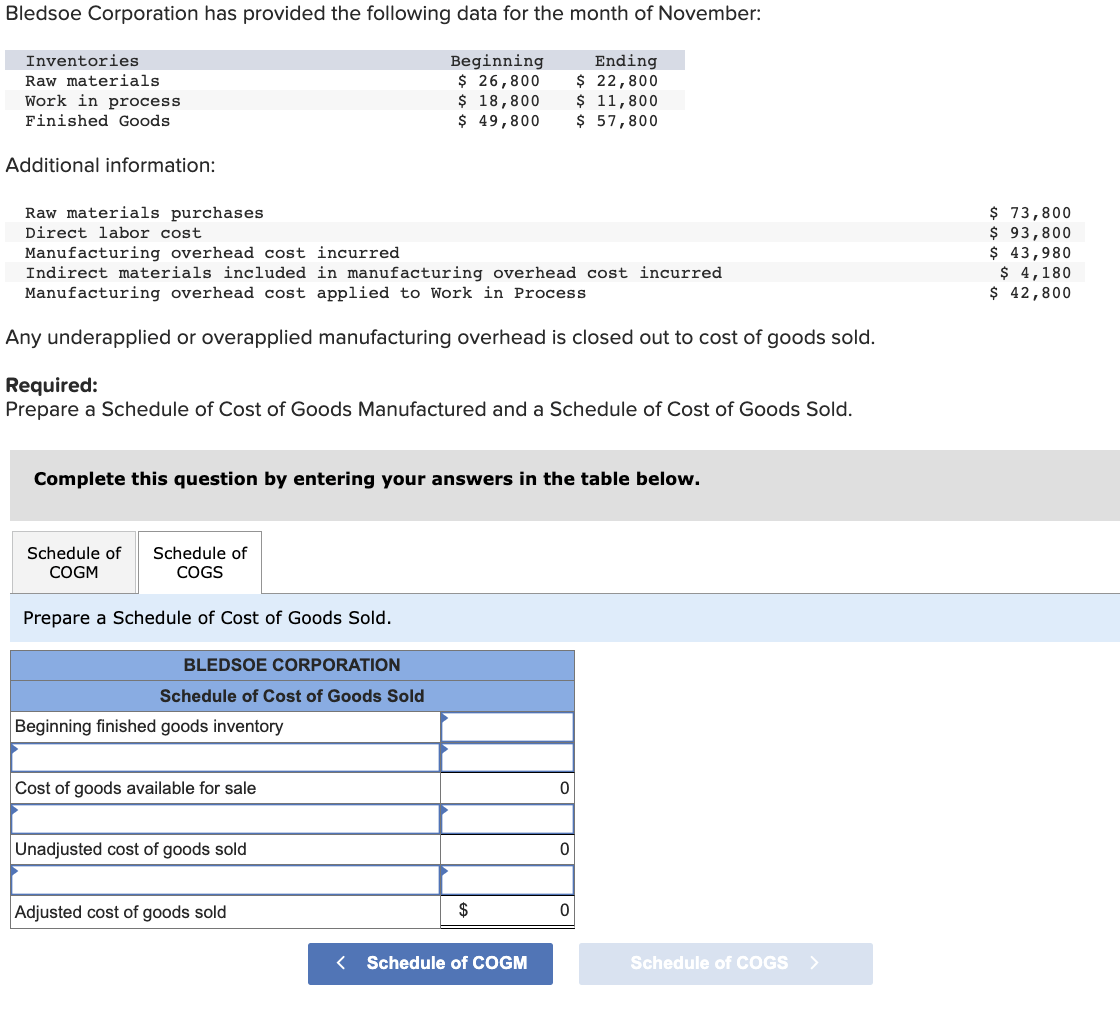The height and width of the screenshot is (1020, 1120).
Task: Select the Schedule of COGS tab
Action: click(x=199, y=562)
